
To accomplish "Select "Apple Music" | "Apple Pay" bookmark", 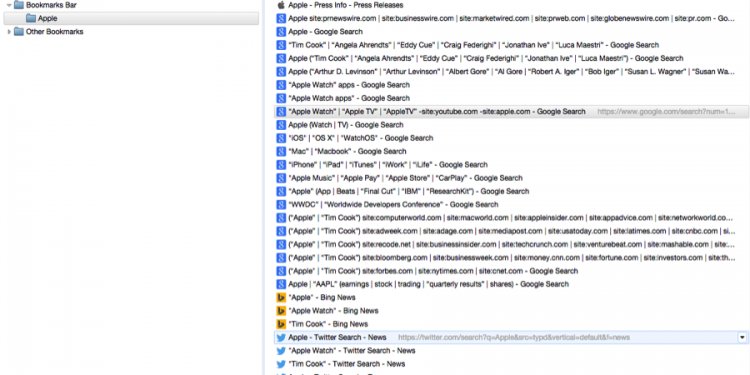I will click(x=405, y=178).
